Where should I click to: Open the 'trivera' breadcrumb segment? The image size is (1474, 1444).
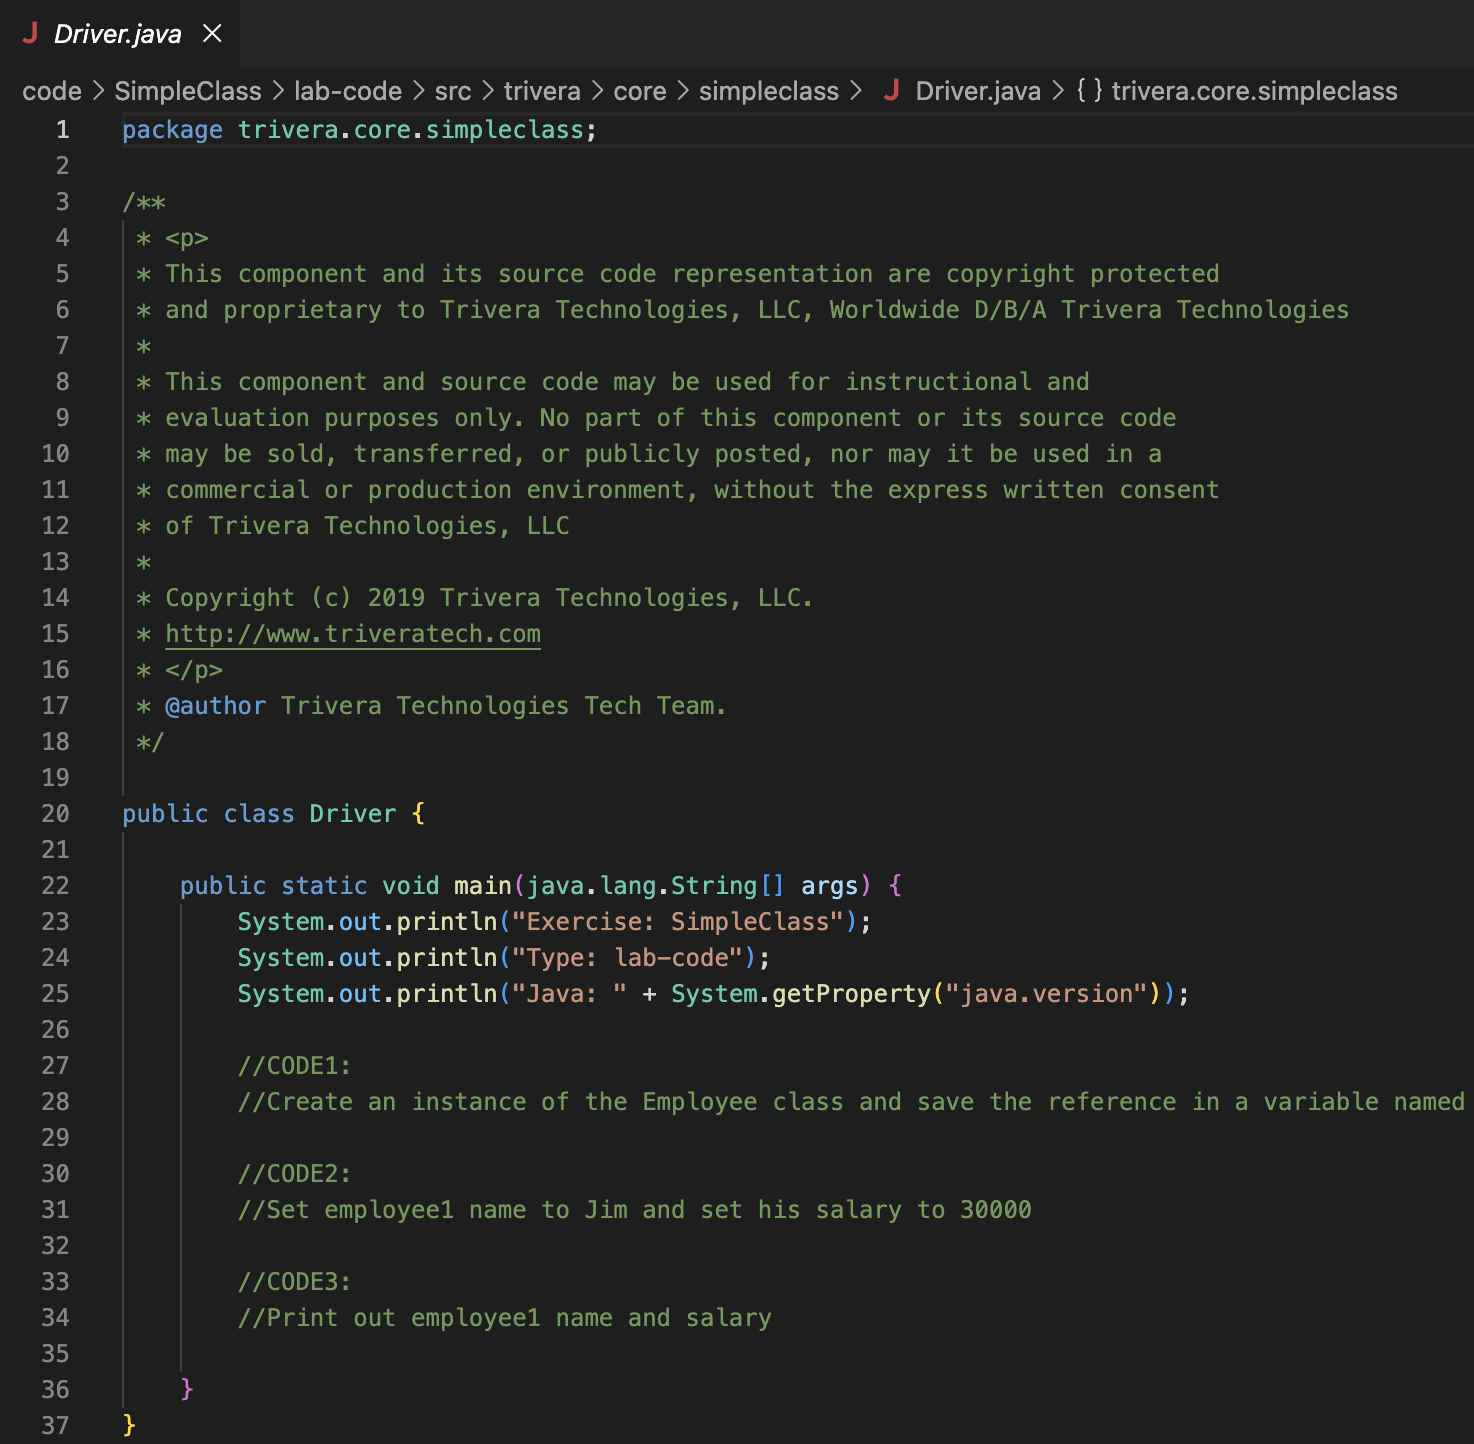542,91
